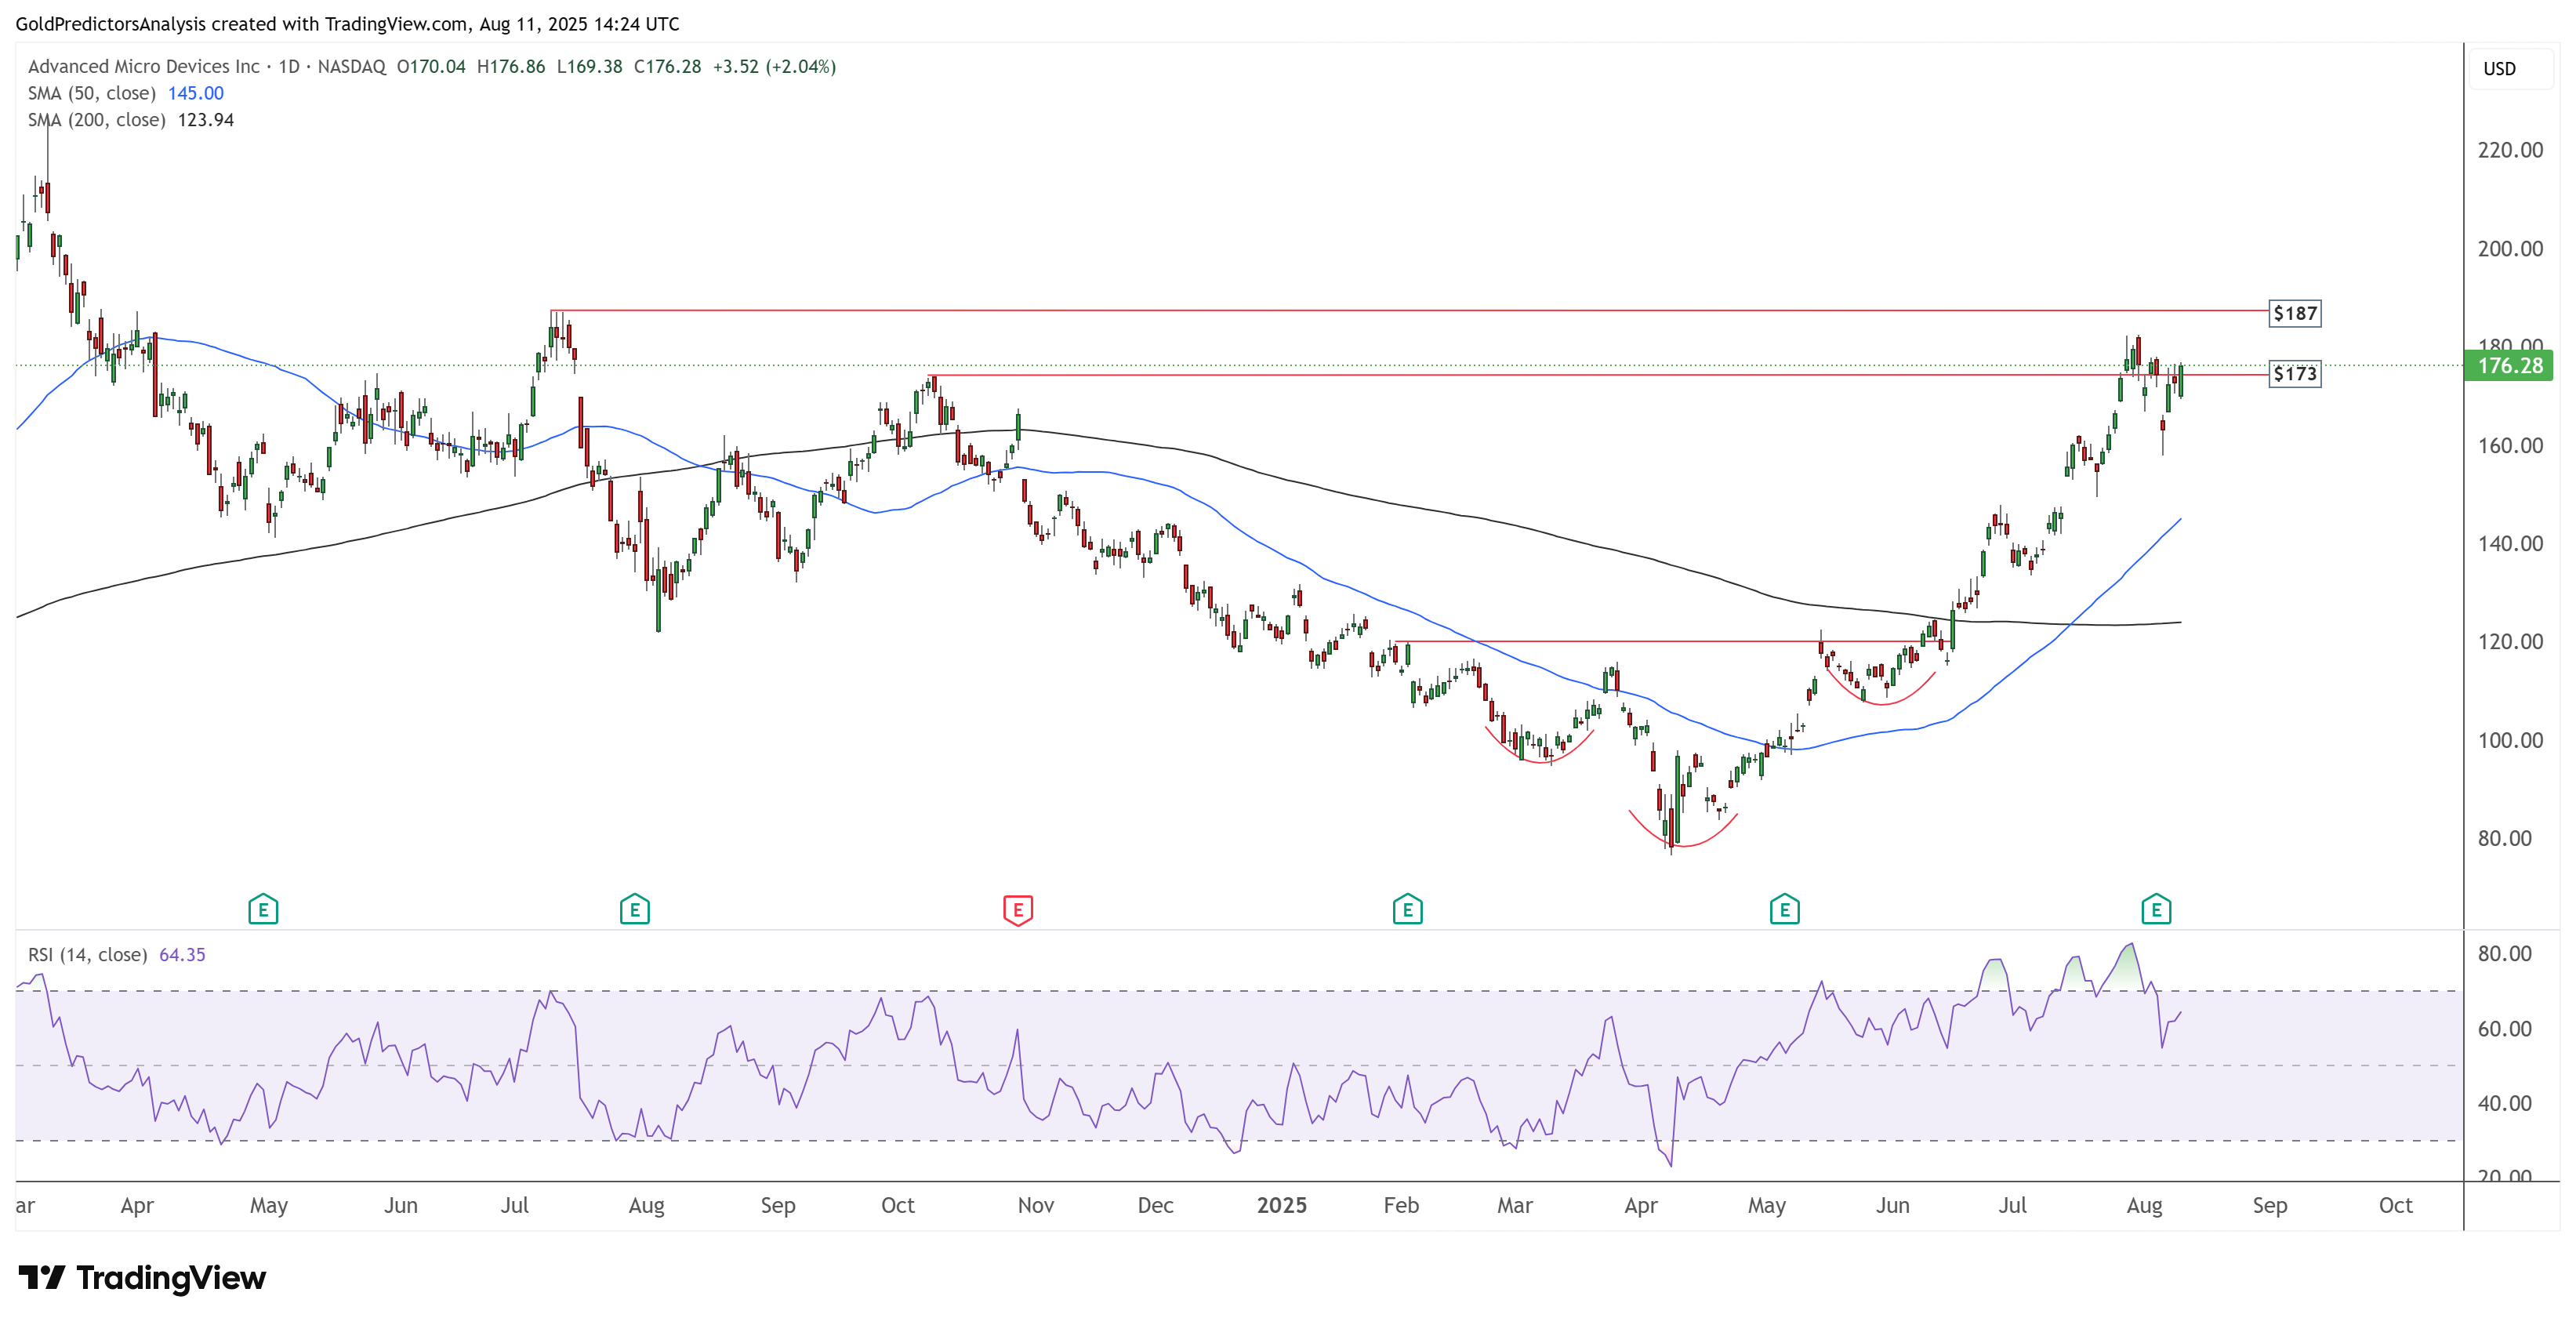Click the 60.00 RSI axis label
Screen dimensions: 2576x1325
point(2505,1029)
